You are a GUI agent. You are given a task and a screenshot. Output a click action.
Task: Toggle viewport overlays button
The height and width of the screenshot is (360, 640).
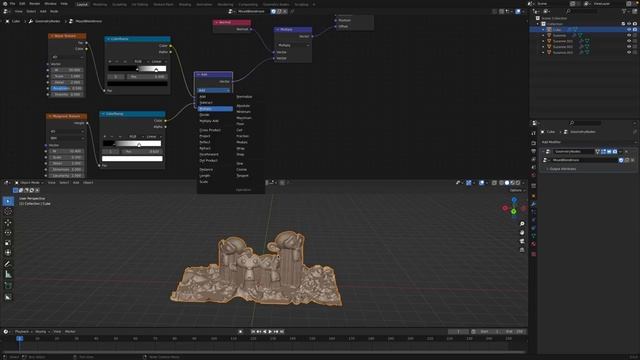point(481,183)
